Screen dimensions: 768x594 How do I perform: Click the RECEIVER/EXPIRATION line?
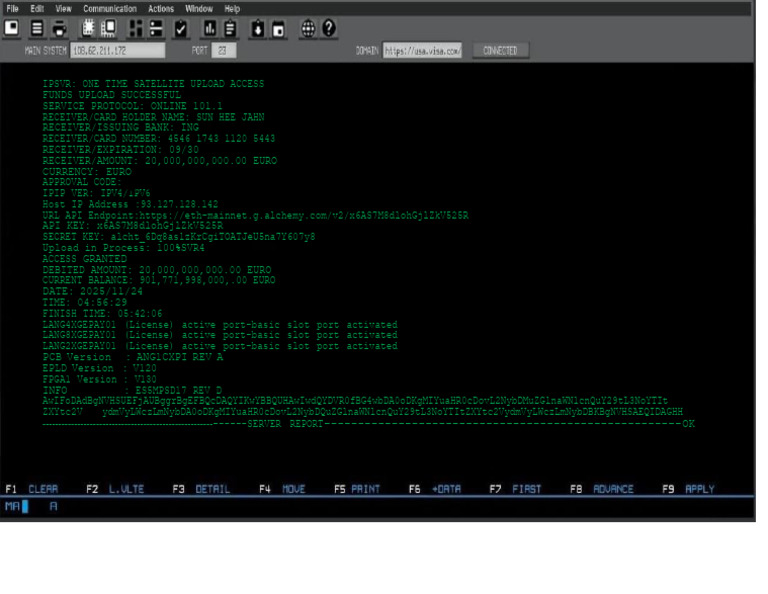[x=120, y=149]
